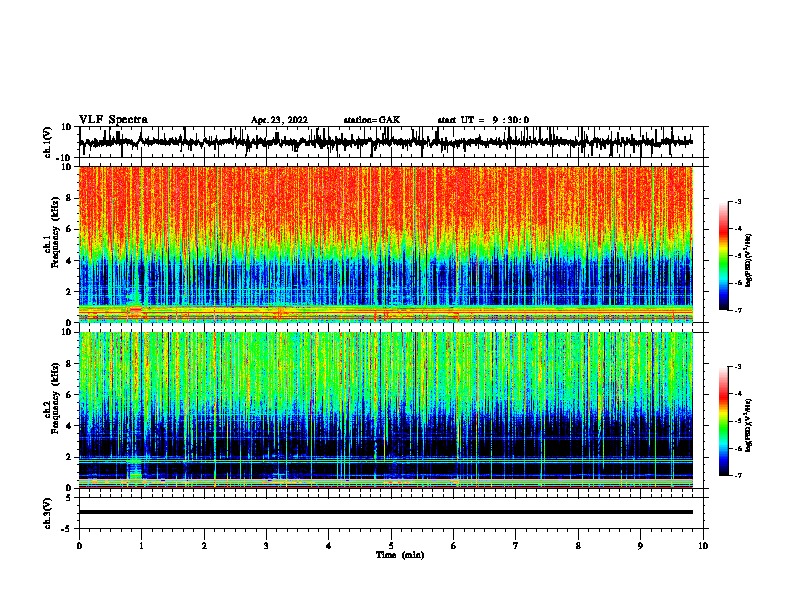This screenshot has width=792, height=612.
Task: Click the ch.2 color bar "log(PSD)" label
Action: [x=749, y=426]
